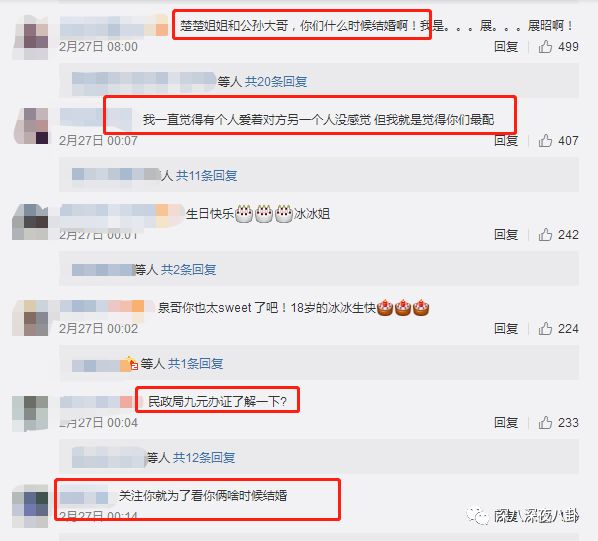Viewport: 598px width, 541px height.
Task: Like the comment with 407 likes
Action: [x=545, y=141]
